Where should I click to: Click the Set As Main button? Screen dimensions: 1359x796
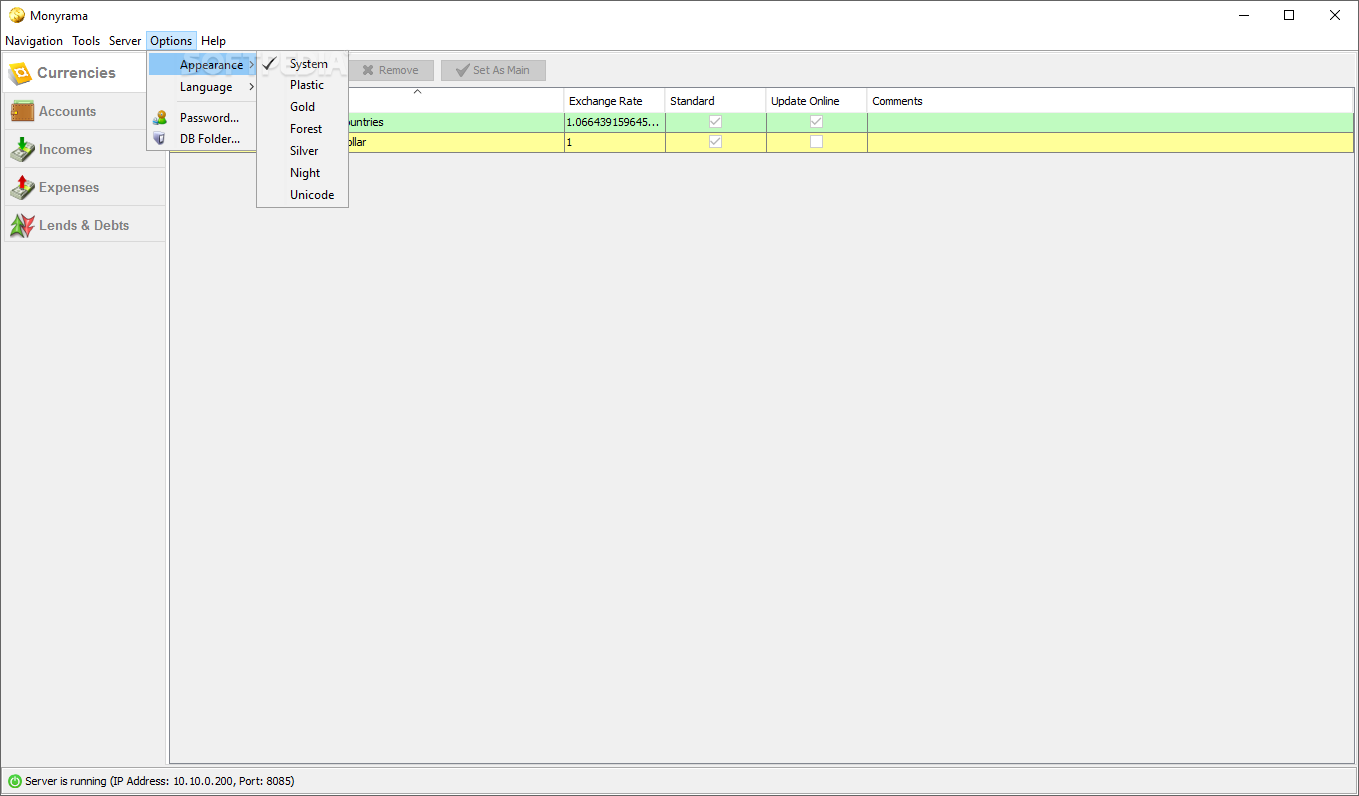point(493,70)
